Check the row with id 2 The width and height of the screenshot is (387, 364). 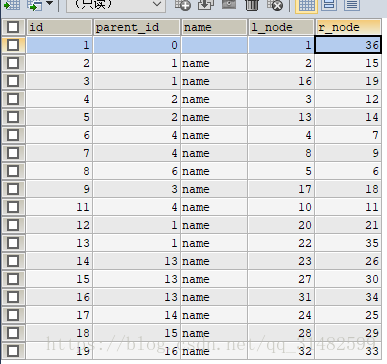tap(13, 63)
